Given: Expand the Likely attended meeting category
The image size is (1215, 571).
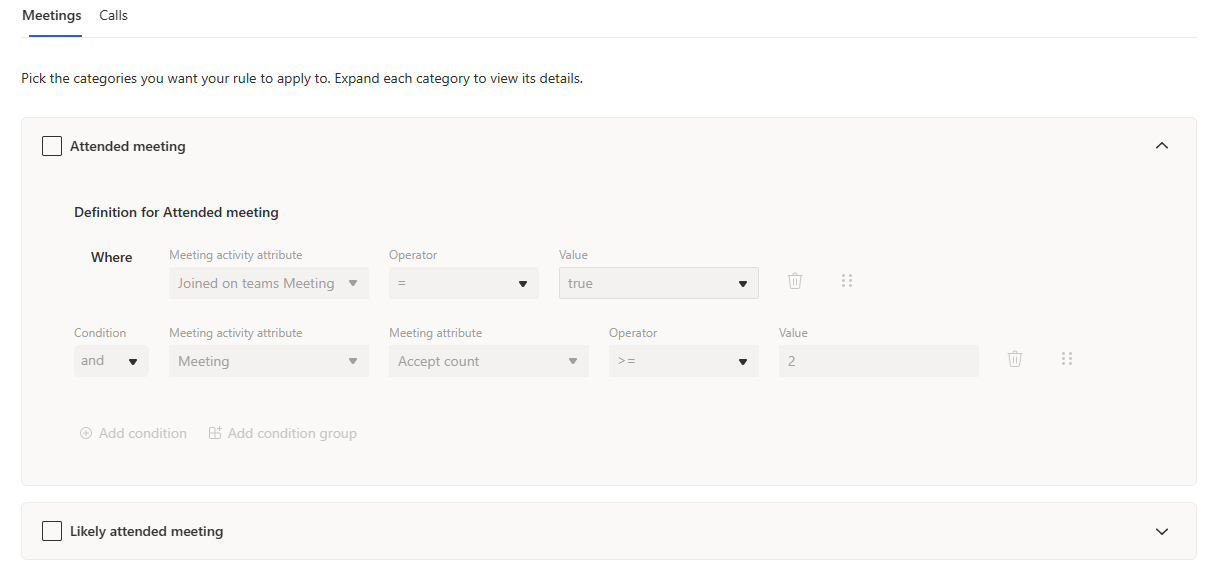Looking at the screenshot, I should [1161, 531].
